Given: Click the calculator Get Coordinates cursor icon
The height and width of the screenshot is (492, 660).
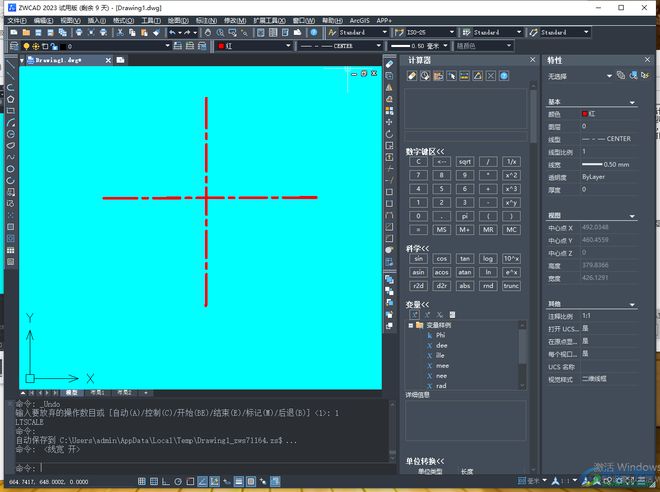Looking at the screenshot, I should tap(451, 76).
